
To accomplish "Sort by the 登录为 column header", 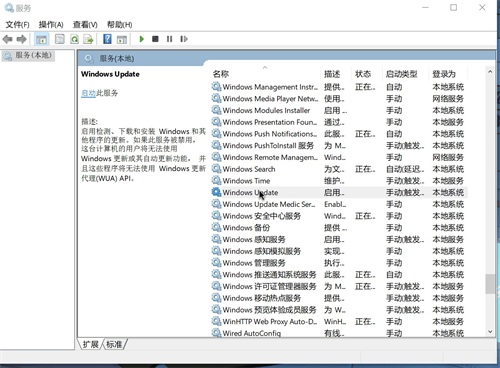I will click(x=444, y=74).
